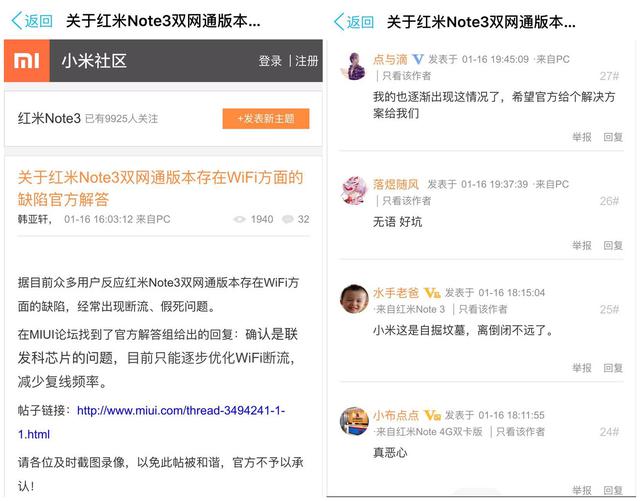Open the miui.com thread link
The width and height of the screenshot is (640, 501).
tap(151, 422)
